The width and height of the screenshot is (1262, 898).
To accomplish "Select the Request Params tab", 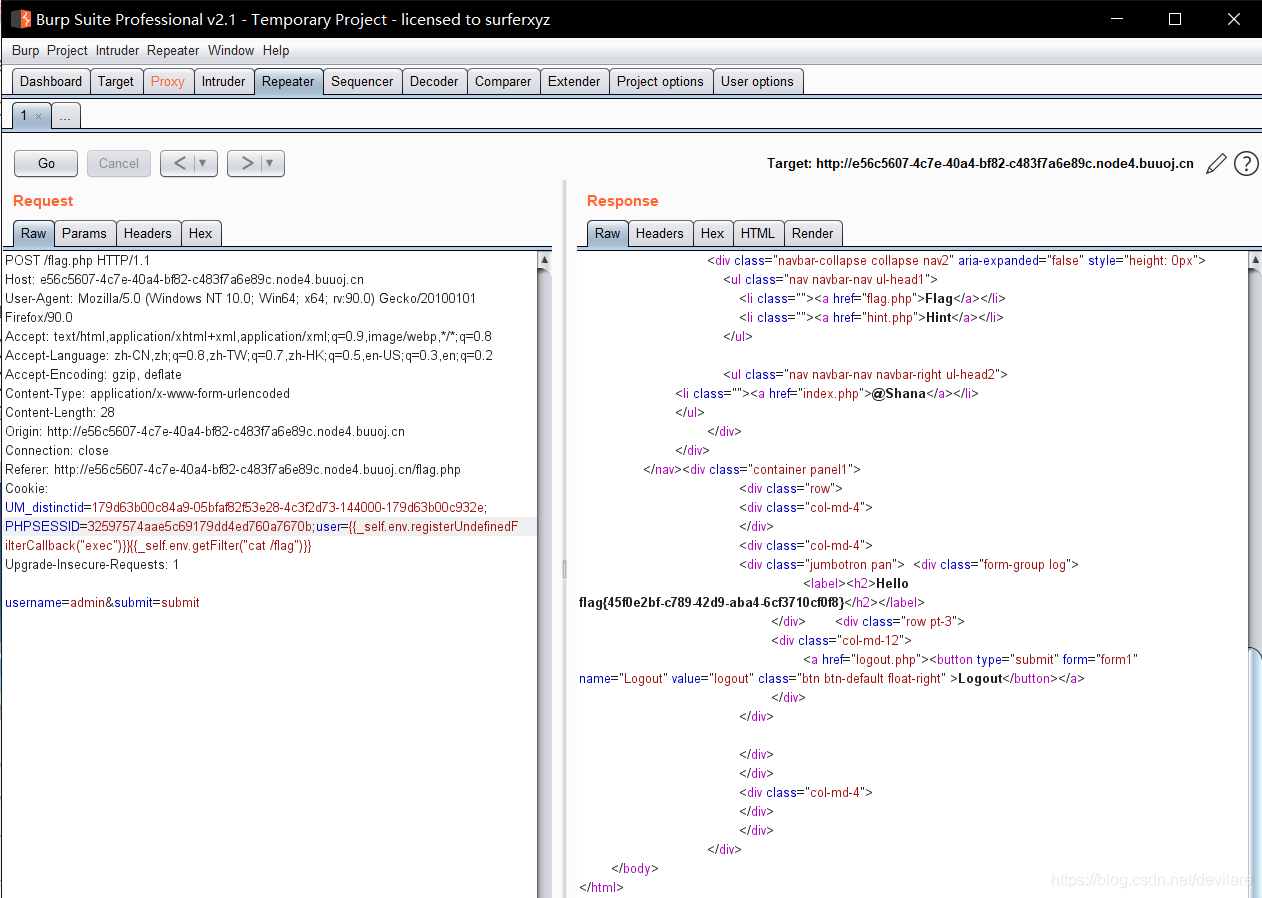I will [84, 233].
